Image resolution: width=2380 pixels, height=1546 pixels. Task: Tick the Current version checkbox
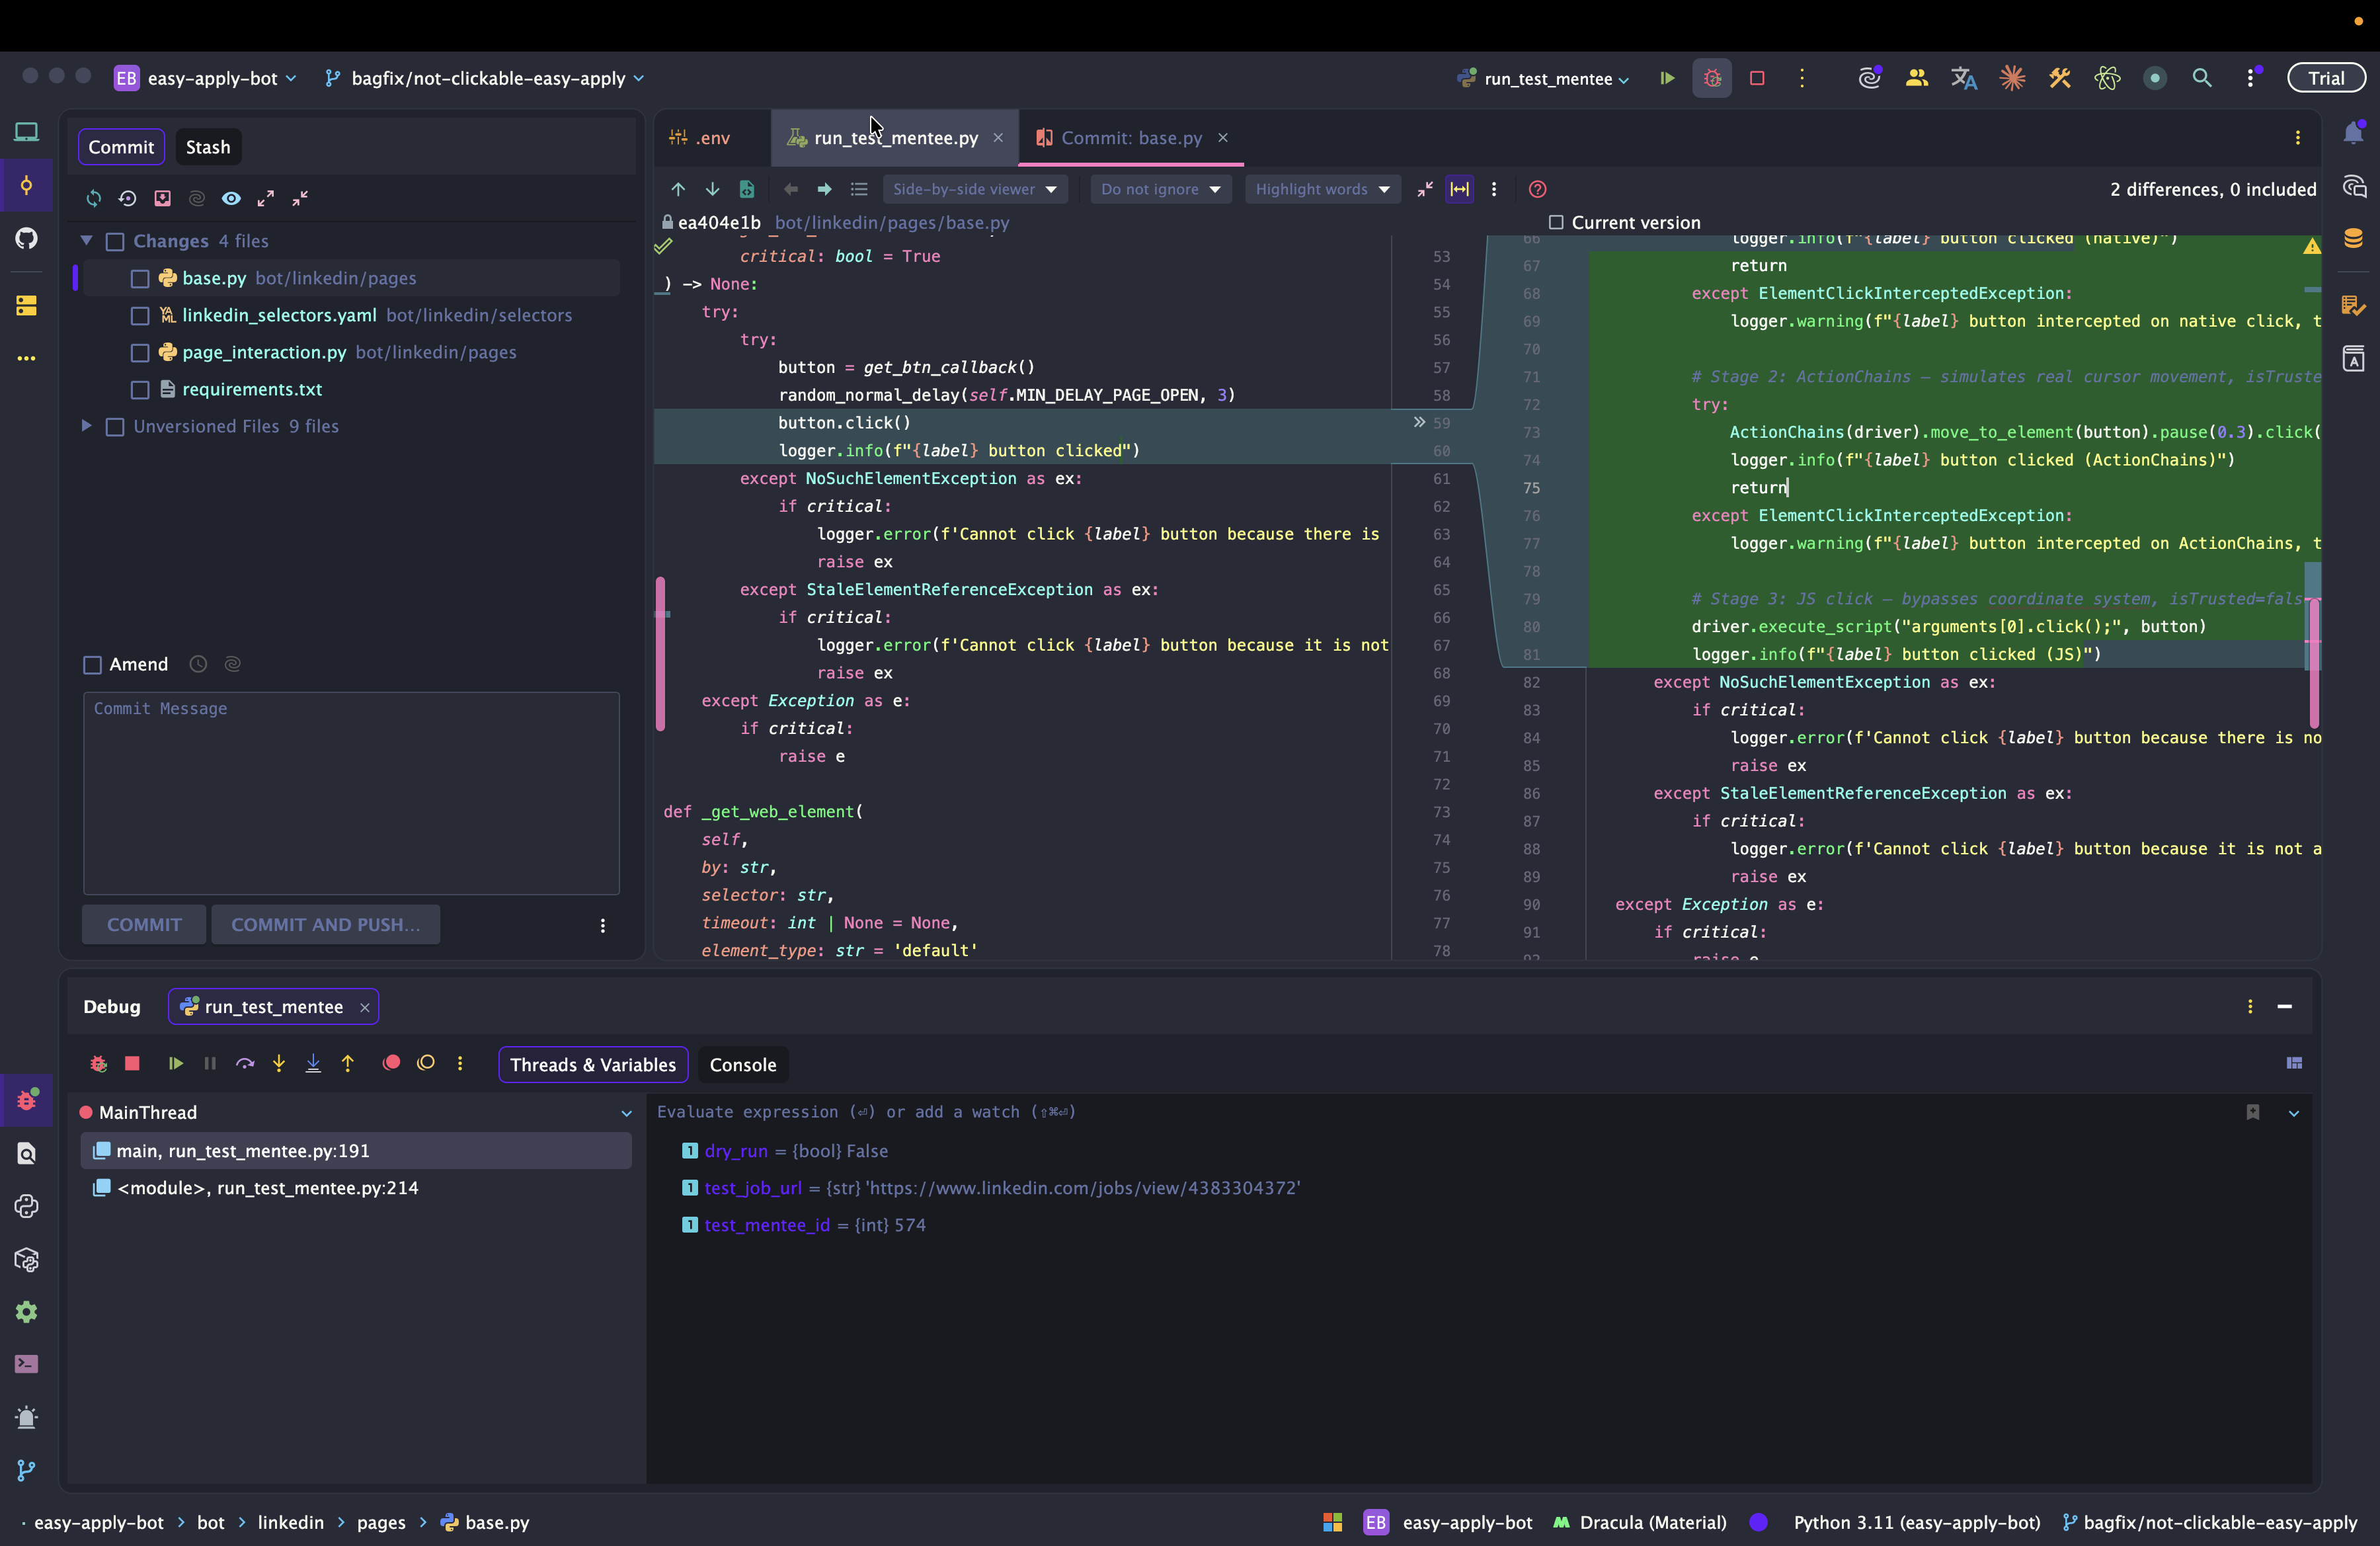point(1556,222)
